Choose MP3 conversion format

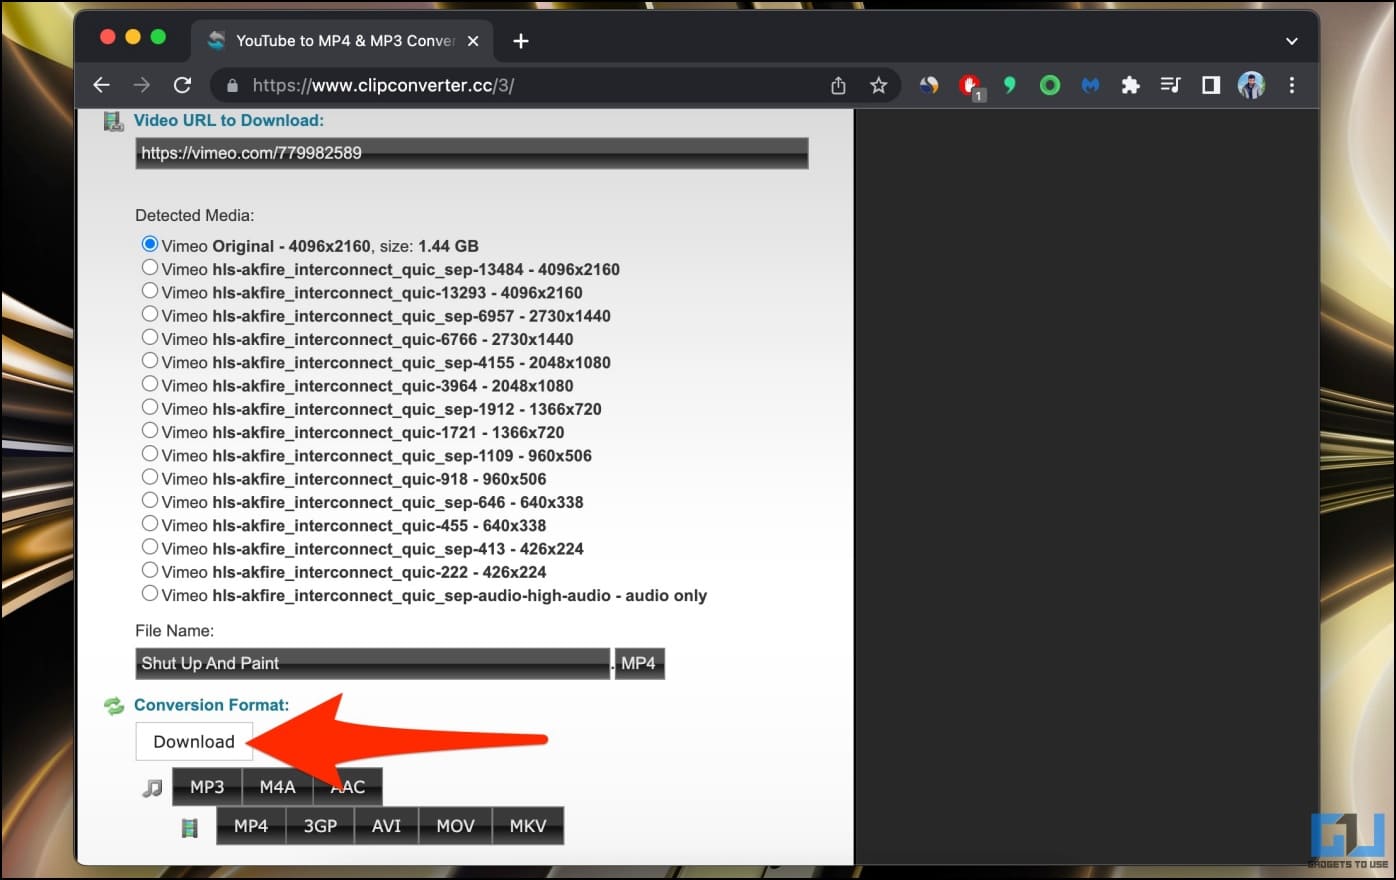pyautogui.click(x=207, y=787)
